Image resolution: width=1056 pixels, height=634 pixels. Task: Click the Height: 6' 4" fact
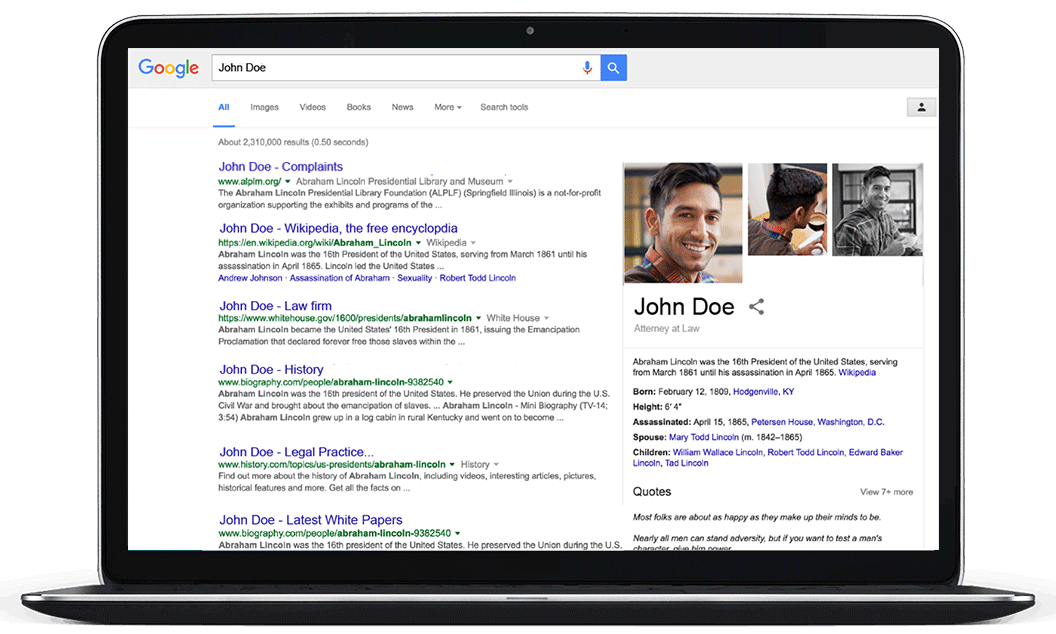[657, 407]
